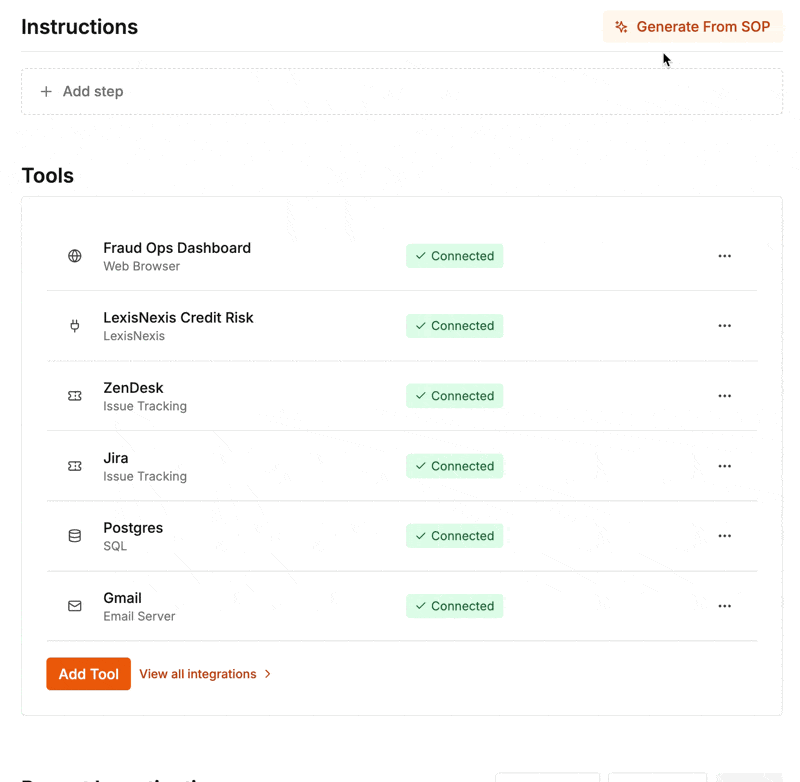Open the ZenDesk row options menu
The width and height of the screenshot is (800, 782).
pyautogui.click(x=725, y=396)
